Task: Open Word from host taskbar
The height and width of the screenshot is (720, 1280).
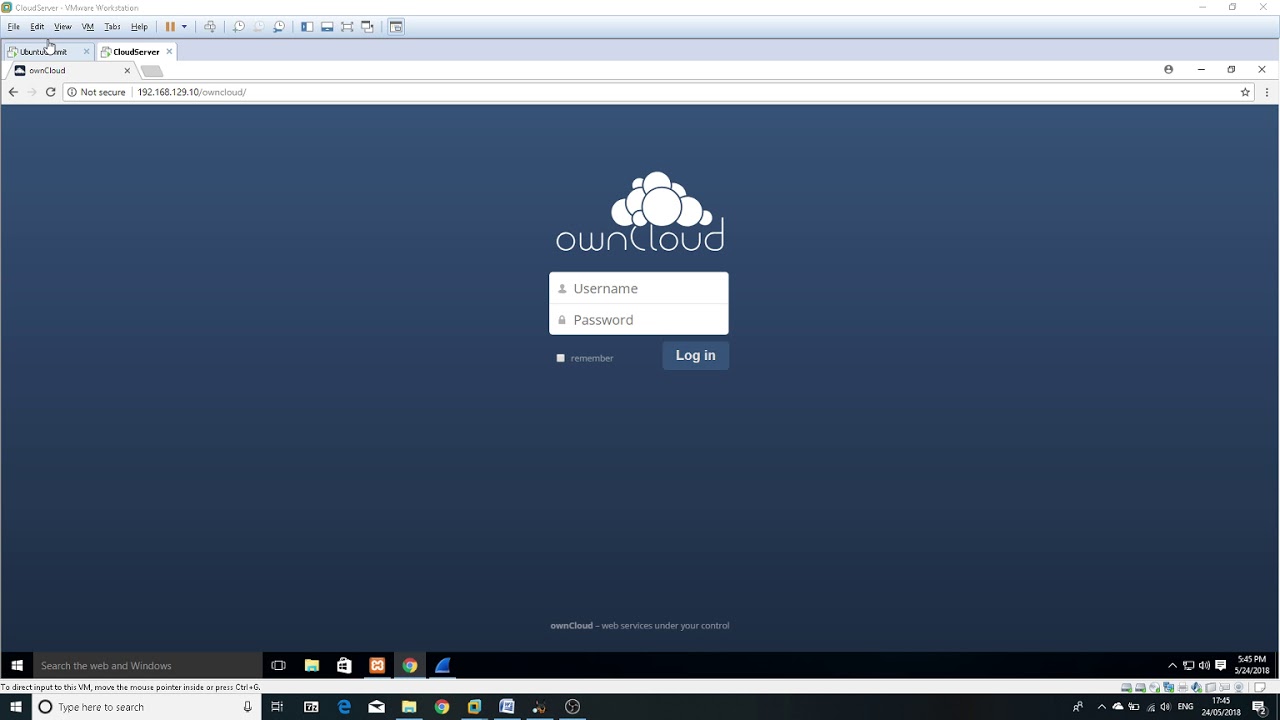Action: tap(507, 707)
